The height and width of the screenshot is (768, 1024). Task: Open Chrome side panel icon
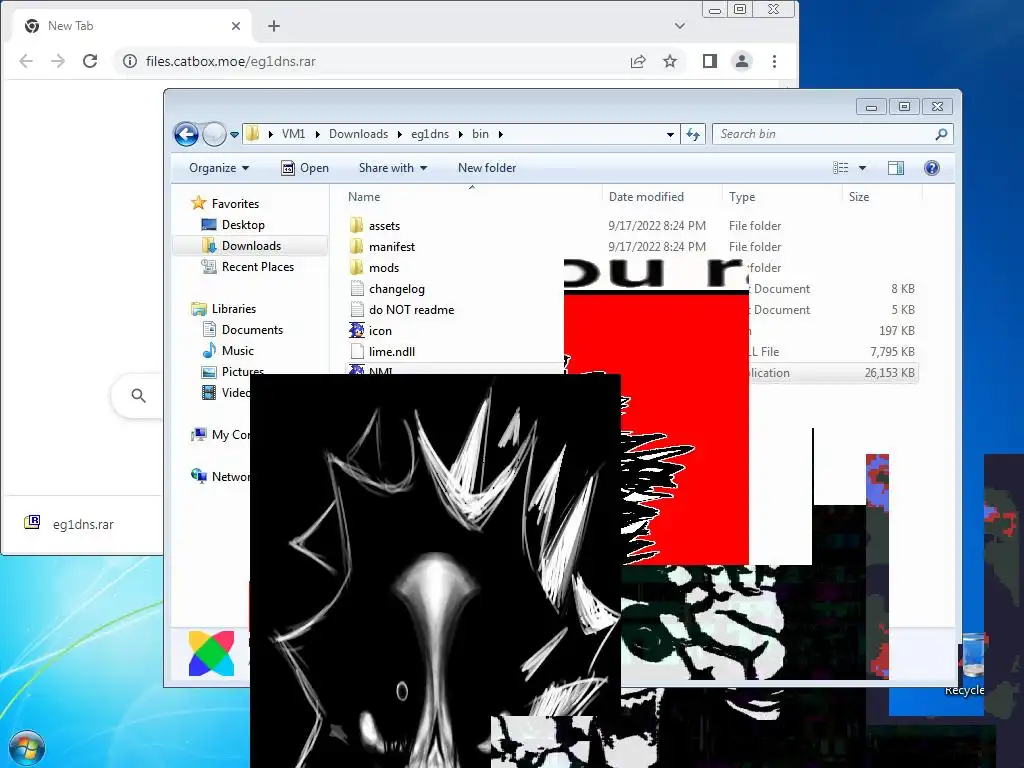(710, 61)
